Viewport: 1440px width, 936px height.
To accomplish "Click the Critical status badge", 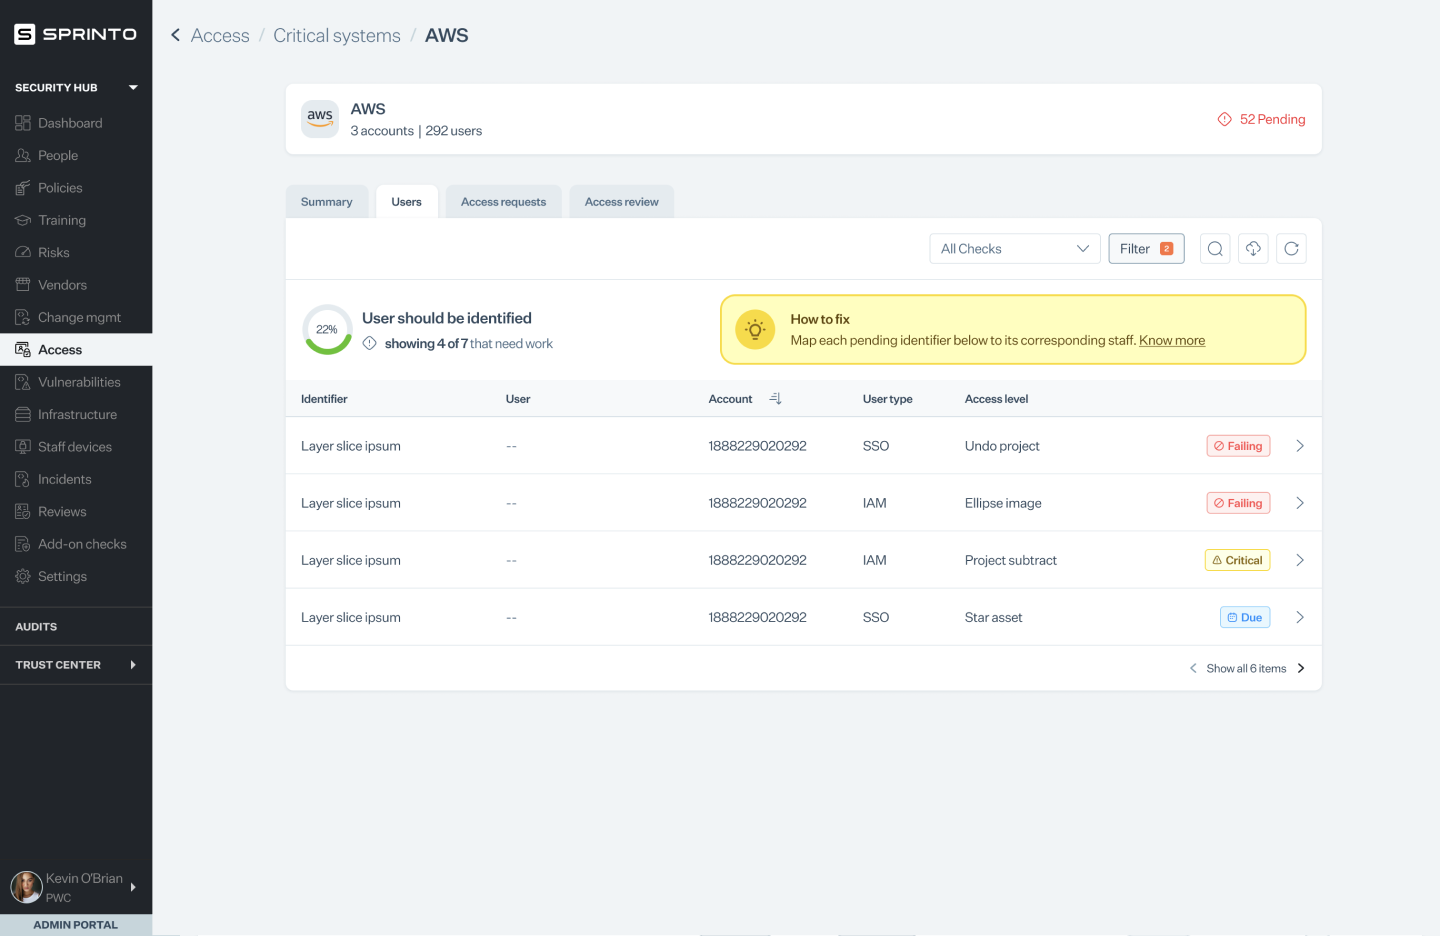I will point(1237,560).
